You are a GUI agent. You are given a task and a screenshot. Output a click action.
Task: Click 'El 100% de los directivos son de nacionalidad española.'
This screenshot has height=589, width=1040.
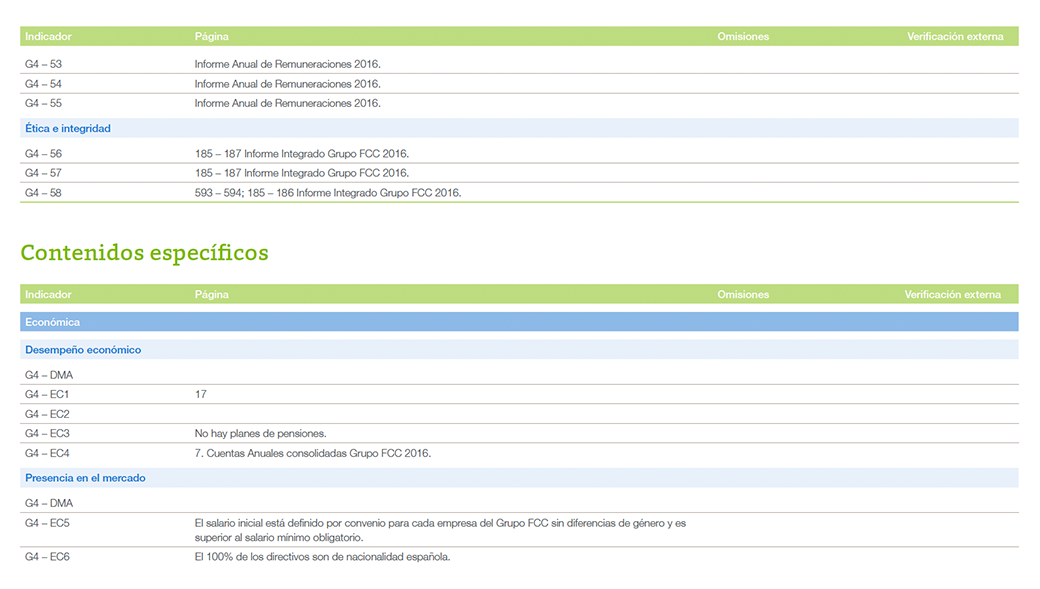pos(322,557)
